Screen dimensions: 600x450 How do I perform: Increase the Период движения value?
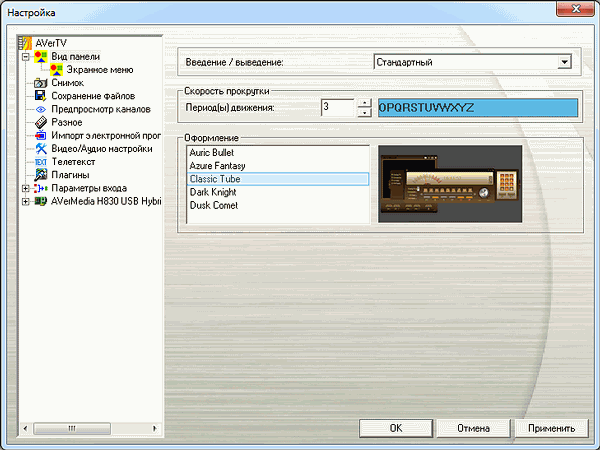coord(365,103)
